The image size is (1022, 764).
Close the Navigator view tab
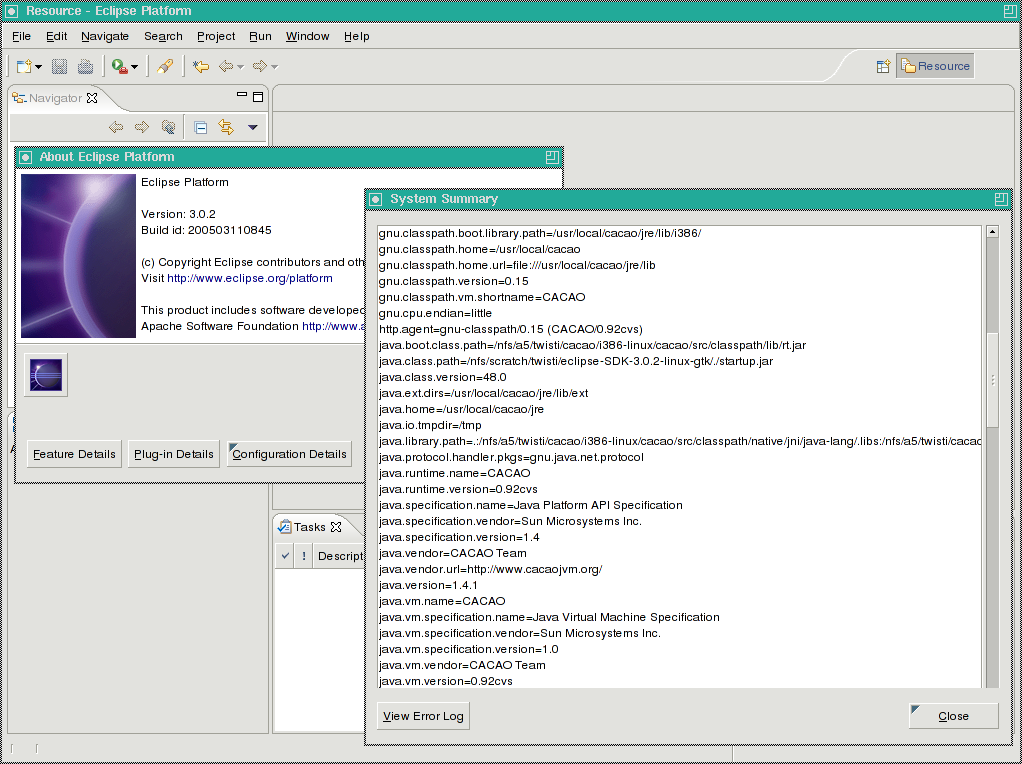[x=92, y=98]
